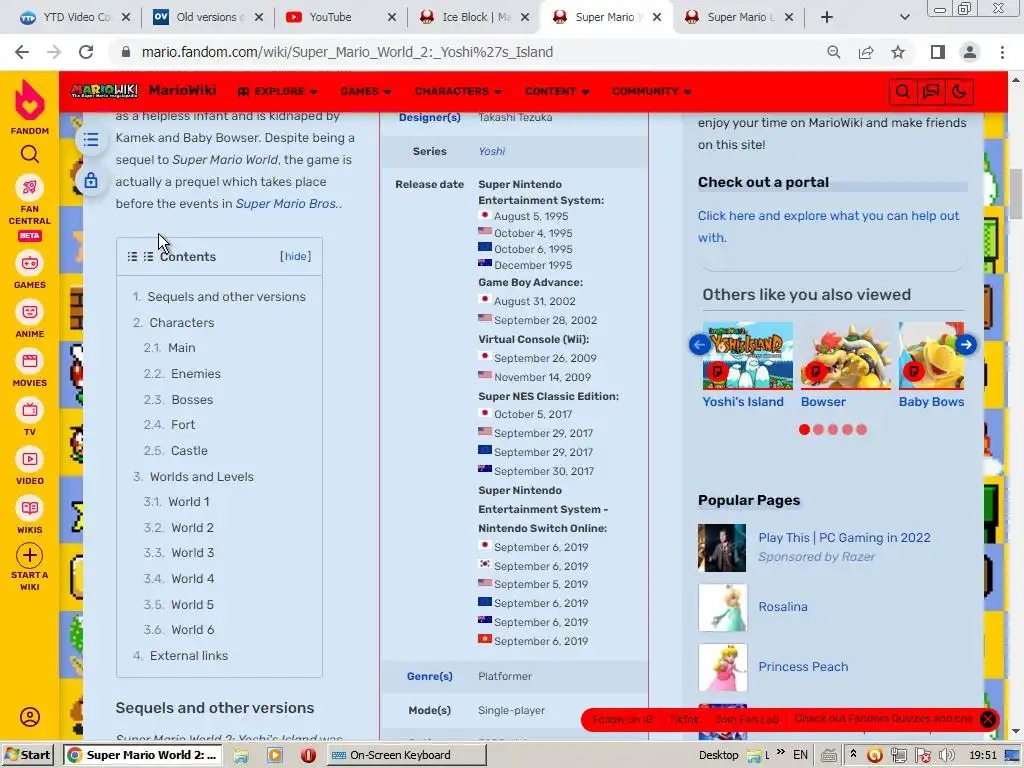Open On-Screen Keyboard taskbar item
Viewport: 1024px width, 768px height.
(x=406, y=755)
